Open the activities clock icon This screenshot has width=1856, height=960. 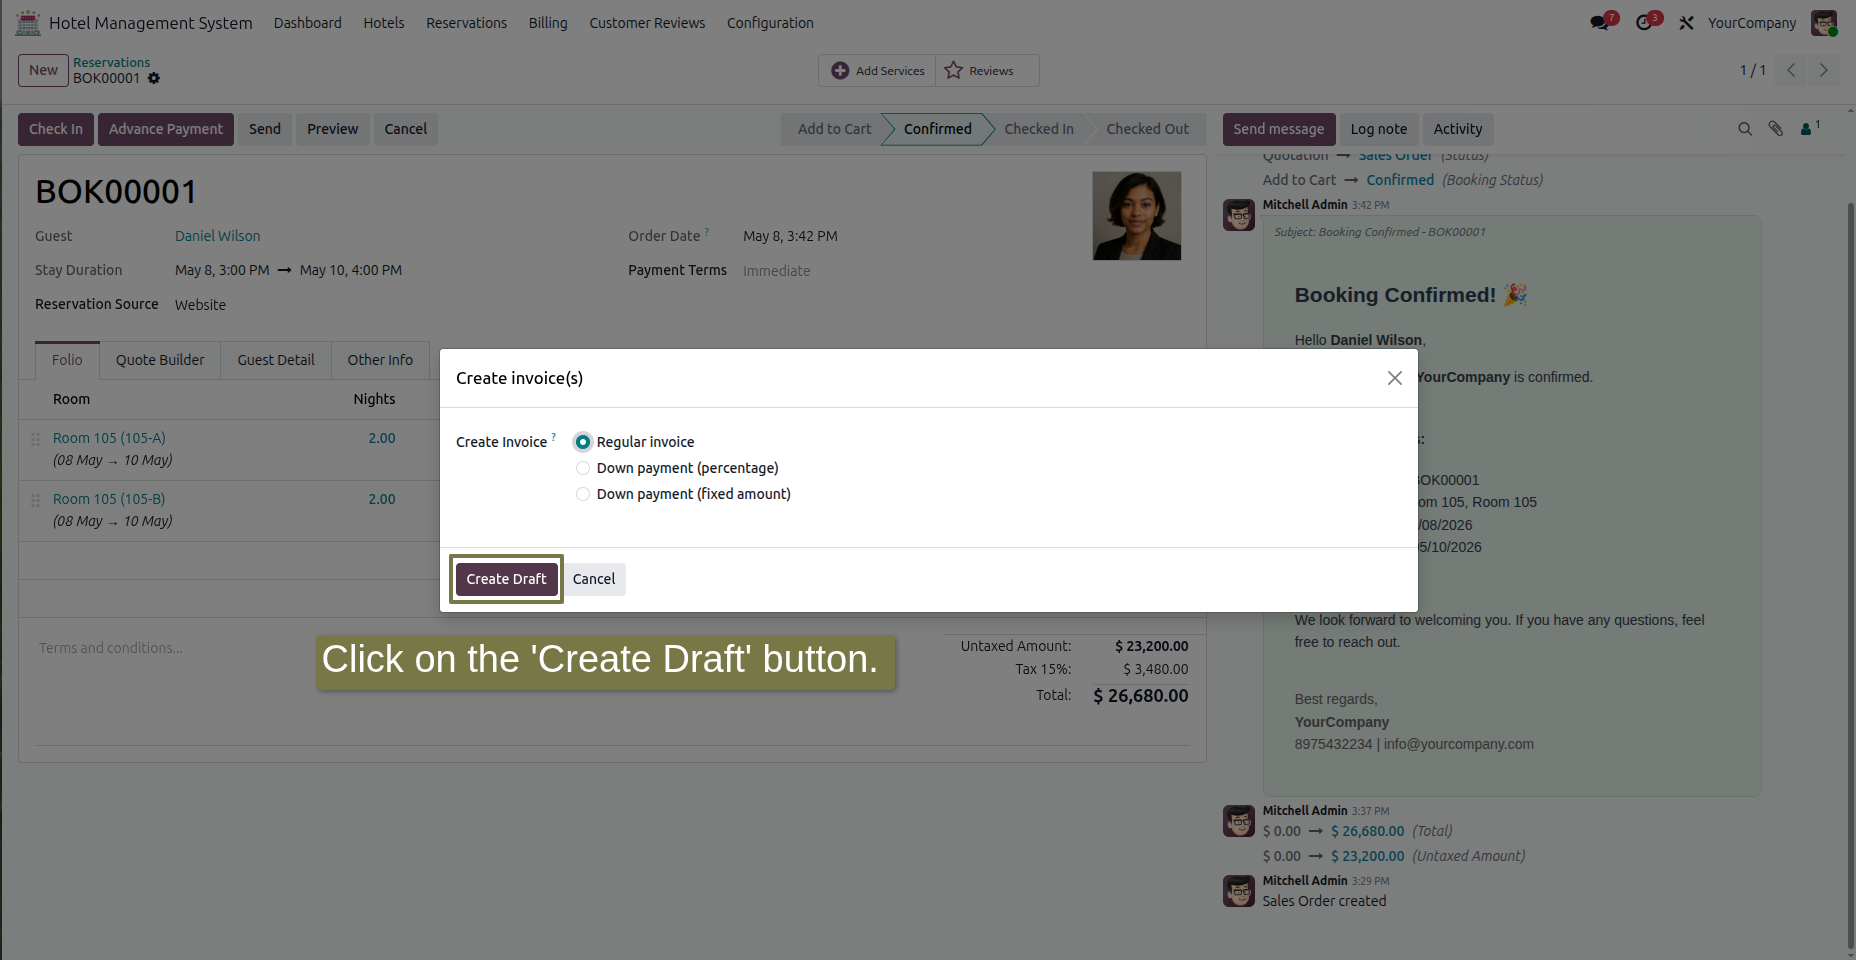tap(1645, 22)
